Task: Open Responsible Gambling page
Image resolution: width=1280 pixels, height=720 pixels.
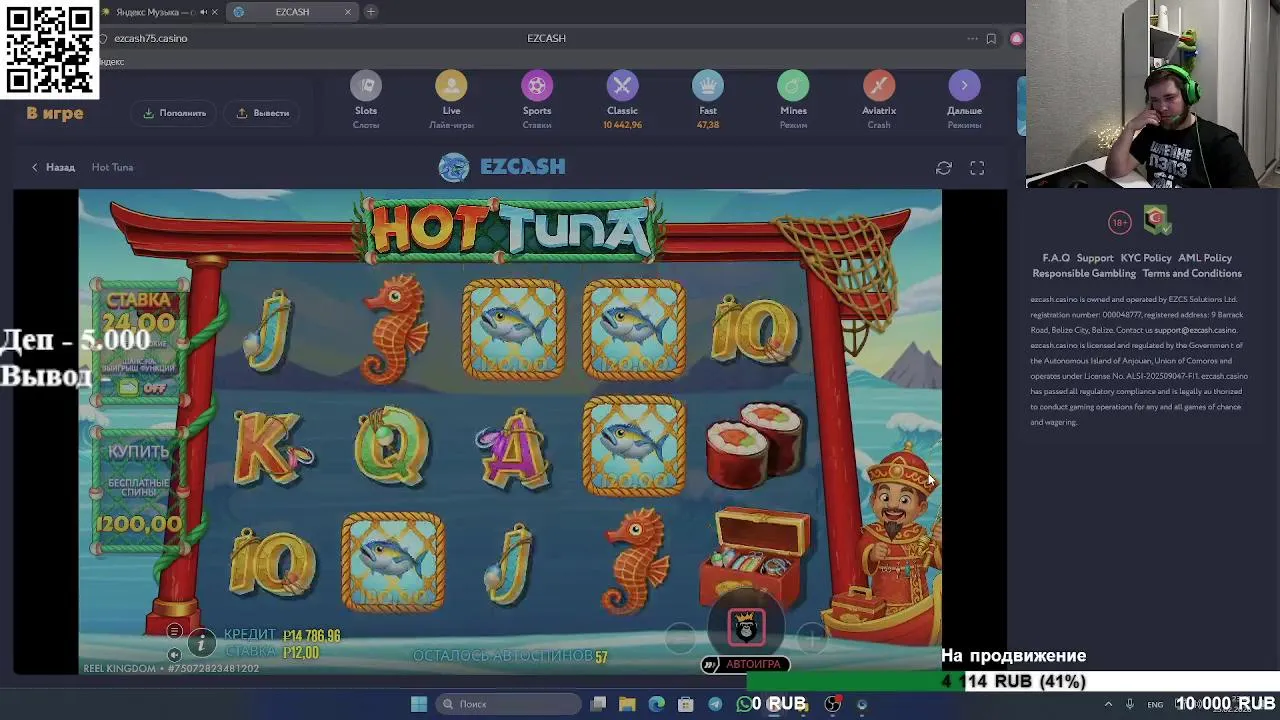Action: pyautogui.click(x=1084, y=273)
